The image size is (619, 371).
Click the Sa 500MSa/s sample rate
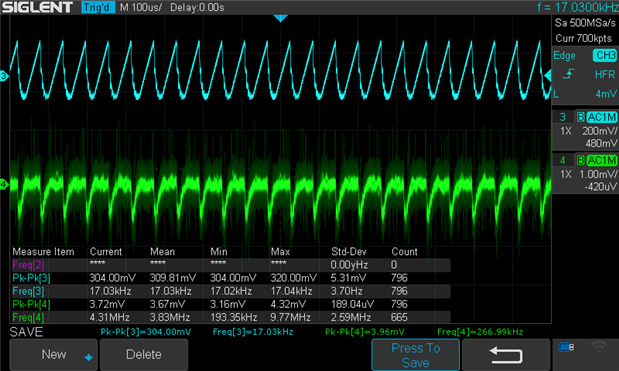point(585,23)
